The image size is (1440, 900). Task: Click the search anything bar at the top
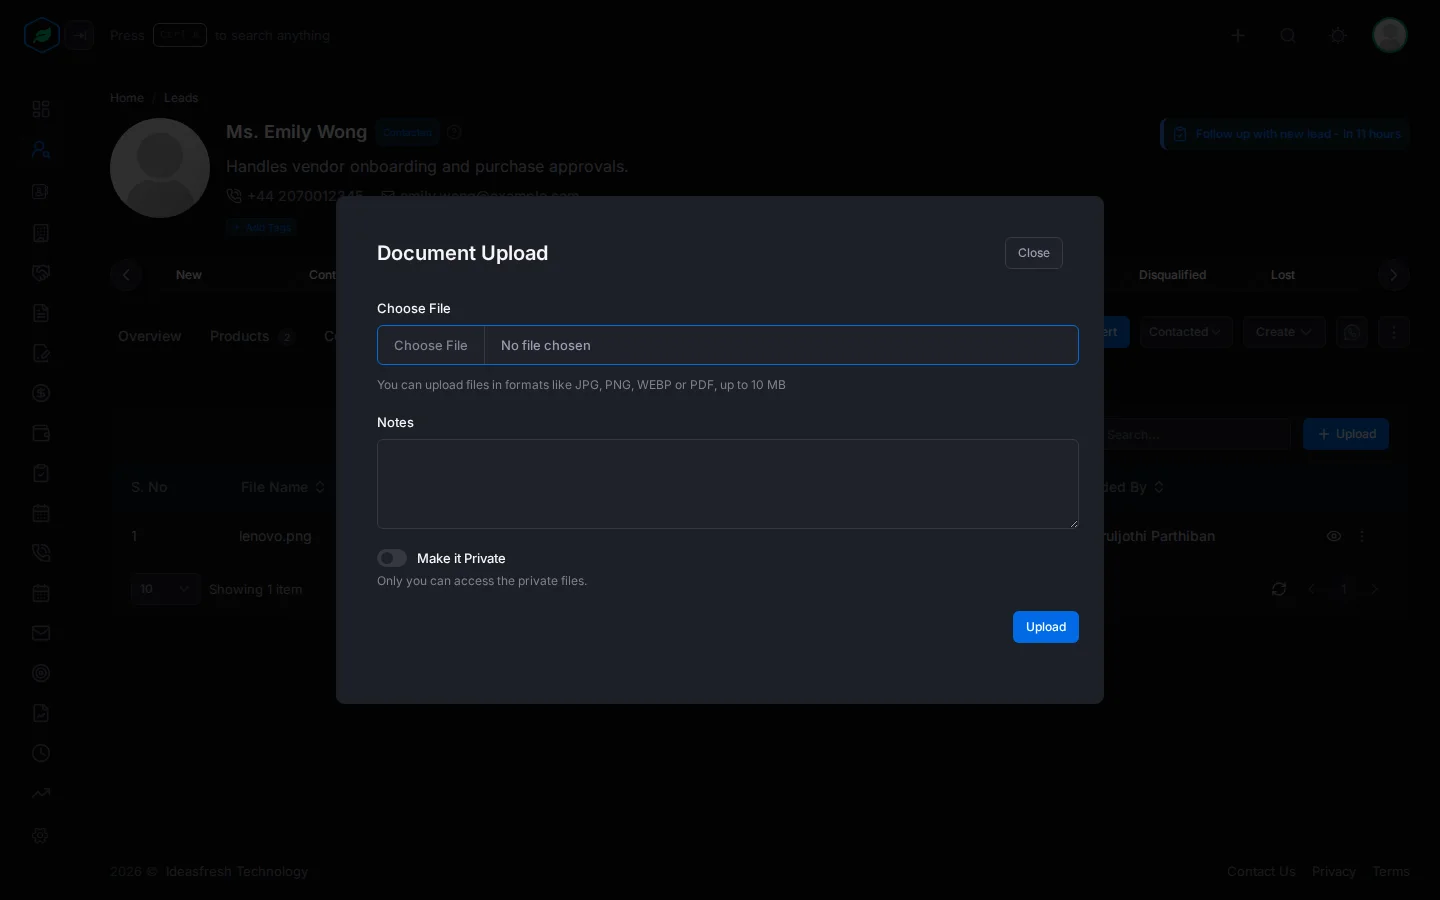click(220, 35)
